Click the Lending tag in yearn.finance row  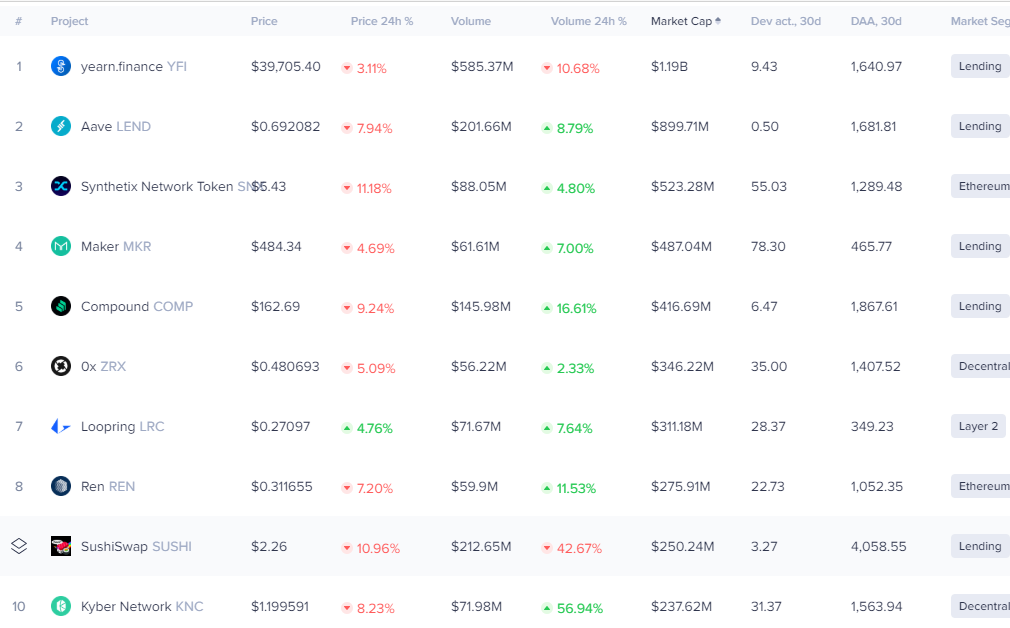click(979, 66)
